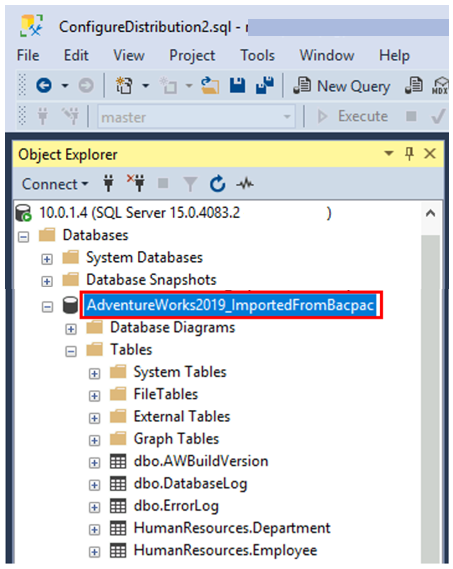Expand the FileTables folder
453x569 pixels.
(94, 396)
